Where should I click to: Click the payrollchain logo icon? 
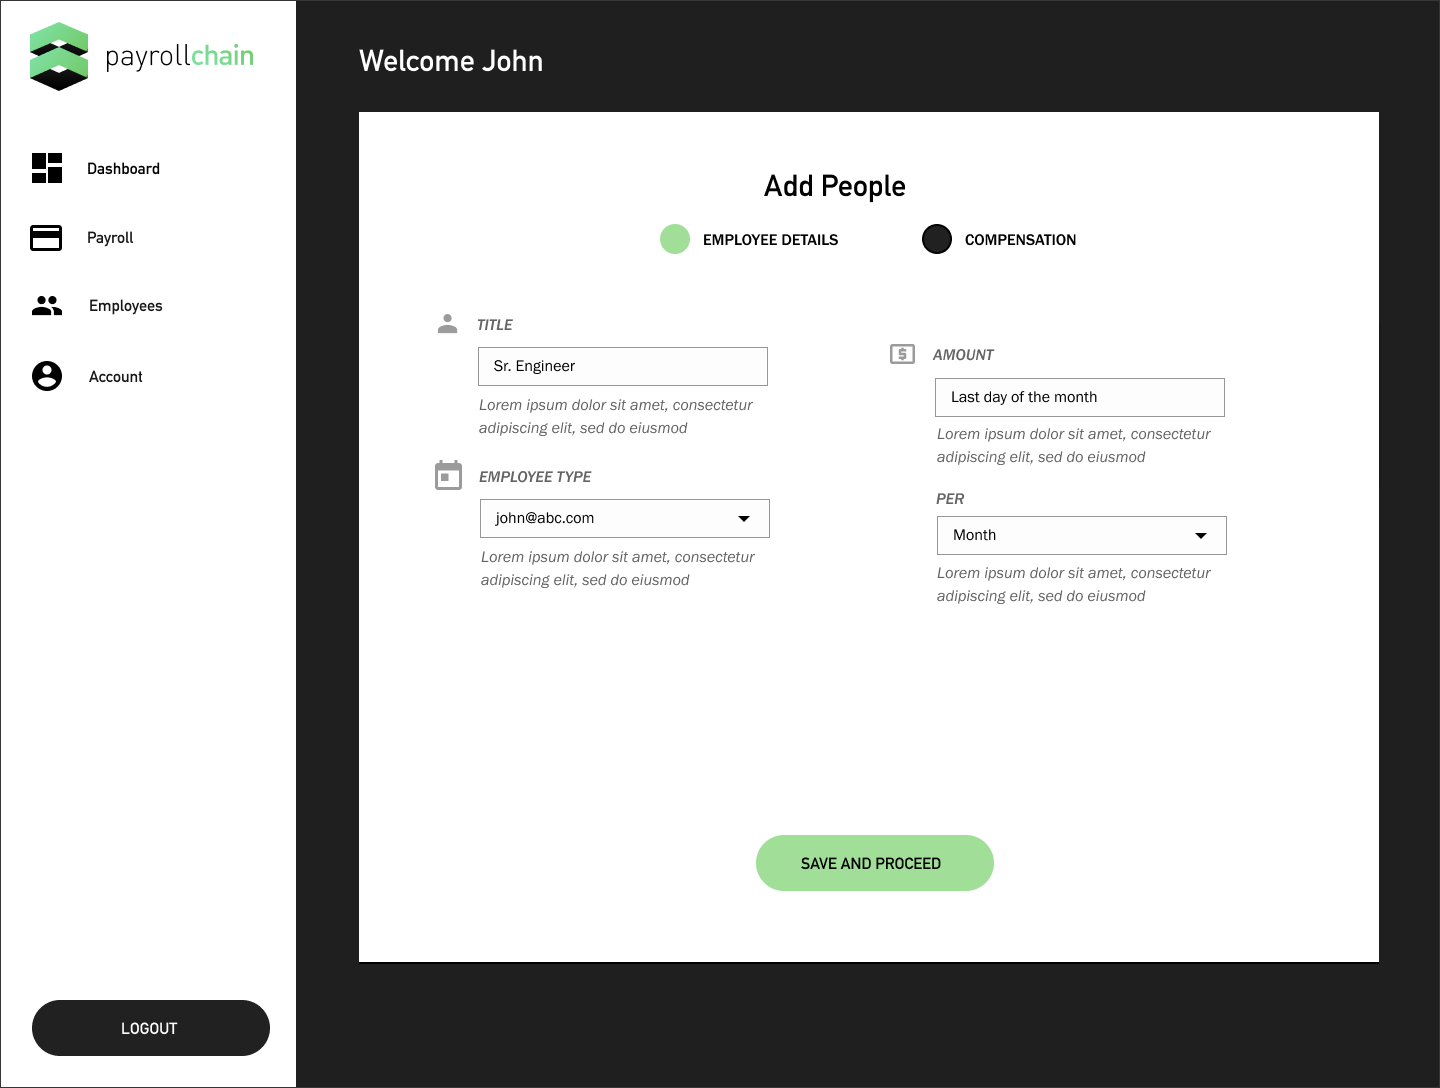tap(59, 57)
